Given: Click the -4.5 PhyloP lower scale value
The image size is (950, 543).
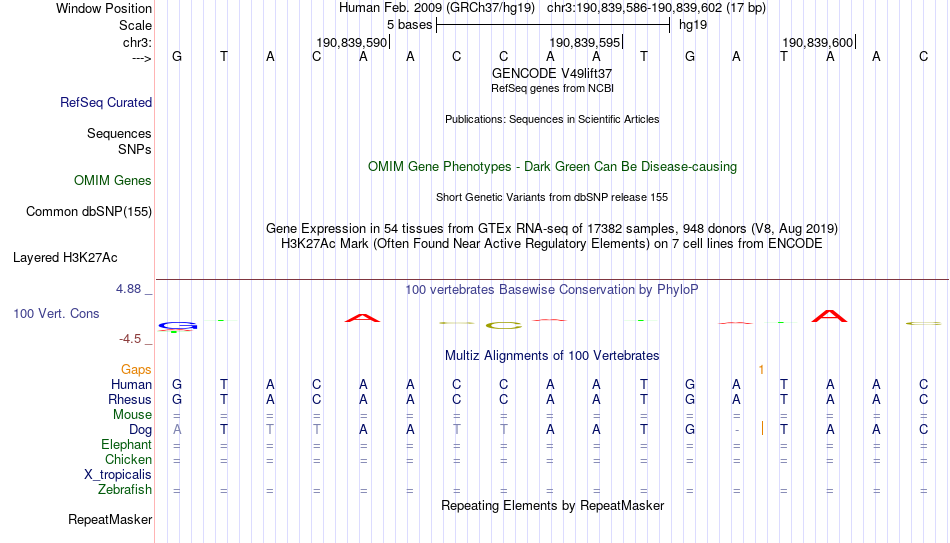Looking at the screenshot, I should click(130, 339).
